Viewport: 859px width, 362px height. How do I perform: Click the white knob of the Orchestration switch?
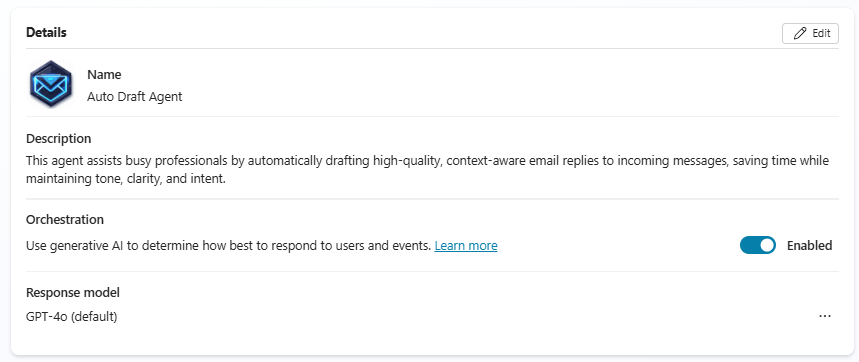point(767,245)
